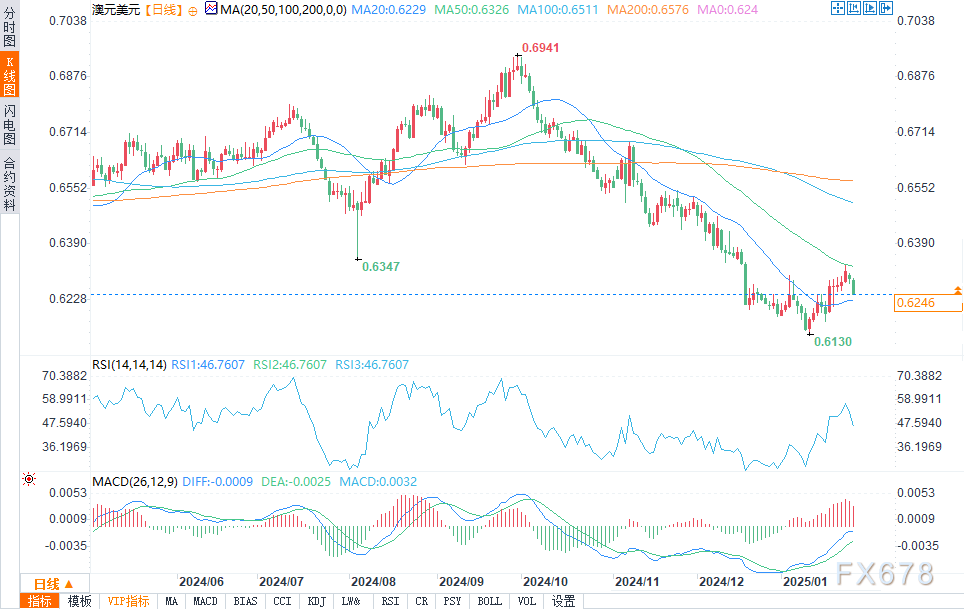Open VIP指标 tab
964x609 pixels.
(128, 601)
